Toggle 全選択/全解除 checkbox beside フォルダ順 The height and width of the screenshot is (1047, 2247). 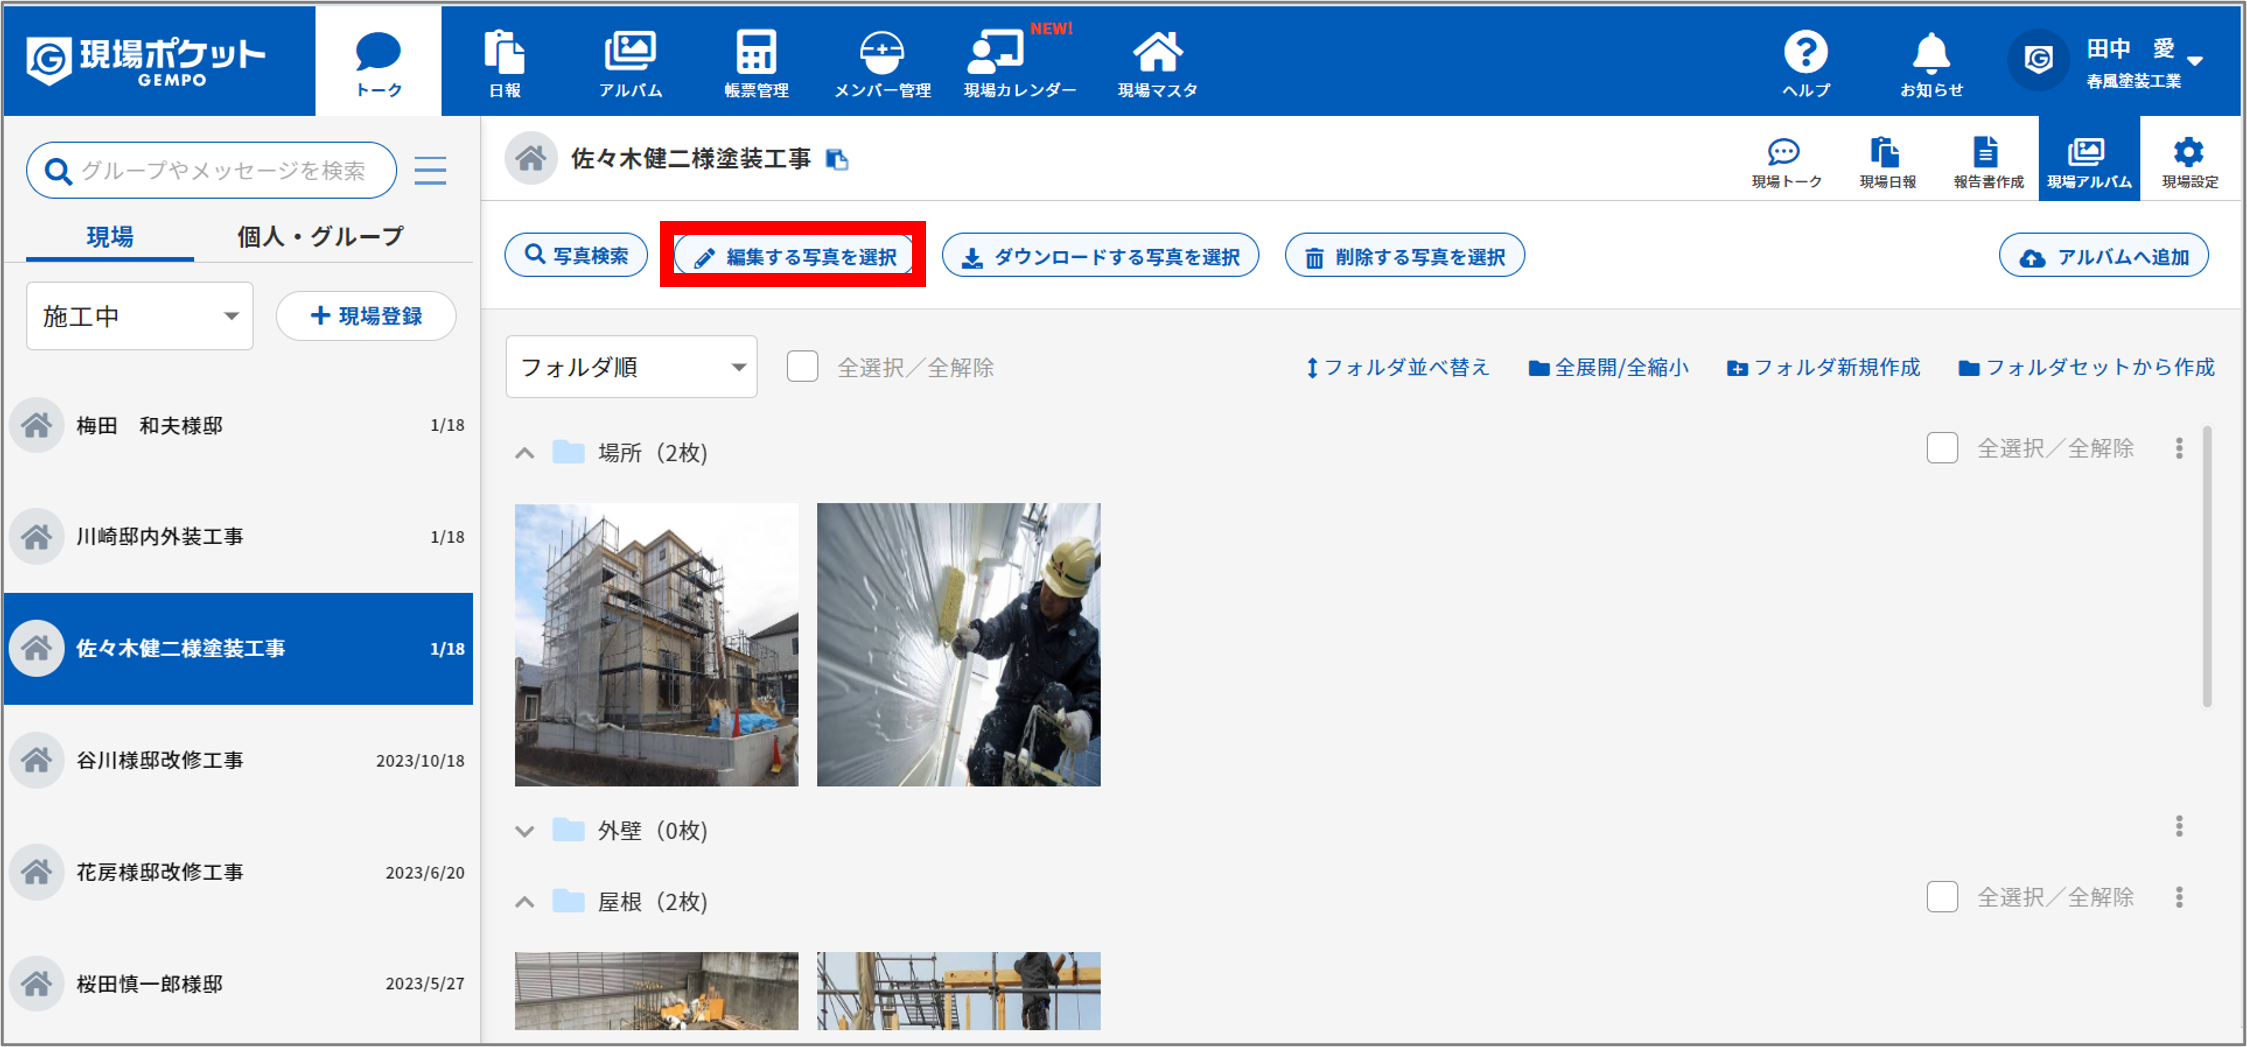802,367
